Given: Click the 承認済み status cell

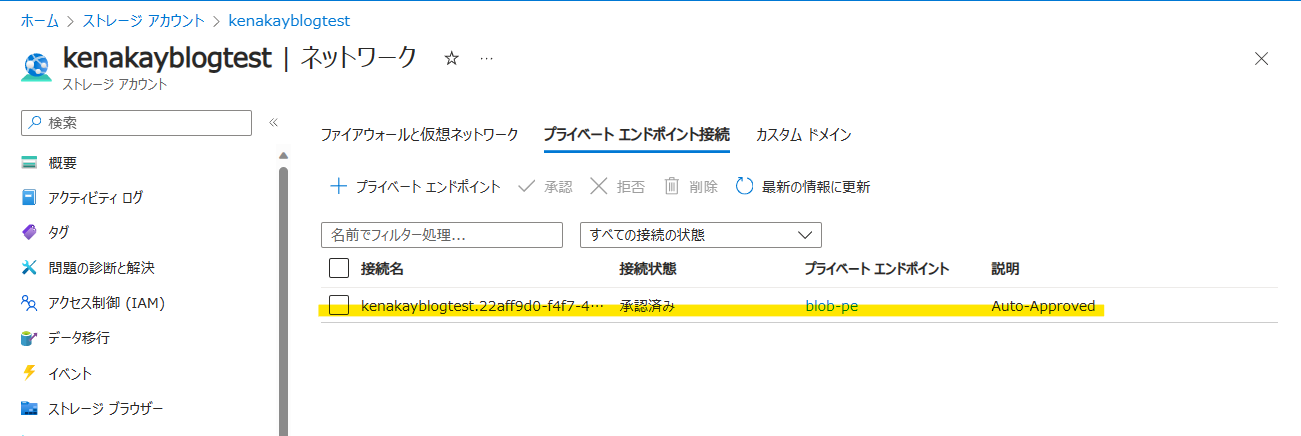Looking at the screenshot, I should click(647, 306).
